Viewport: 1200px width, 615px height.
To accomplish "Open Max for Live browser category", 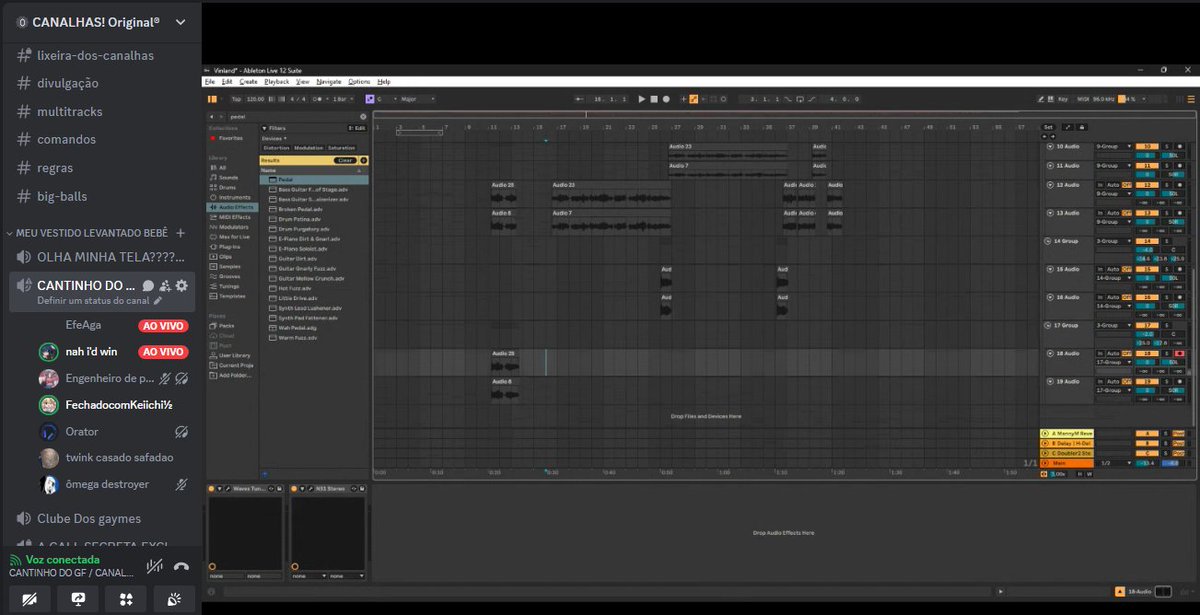I will click(233, 236).
